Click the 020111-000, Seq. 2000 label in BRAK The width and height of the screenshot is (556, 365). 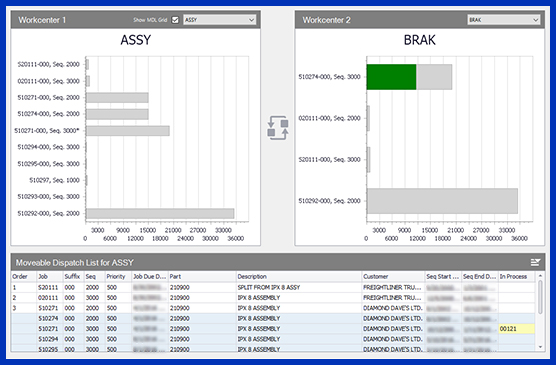click(x=329, y=118)
